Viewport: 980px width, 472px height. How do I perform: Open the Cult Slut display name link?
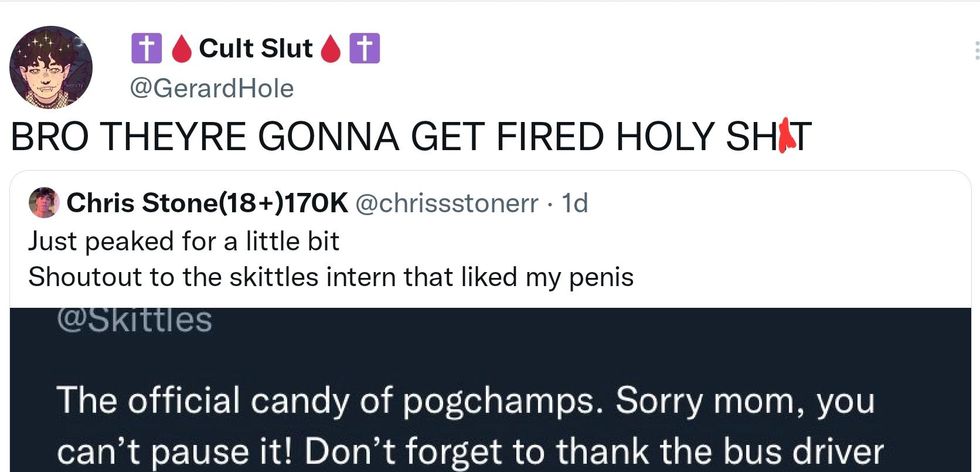(256, 48)
